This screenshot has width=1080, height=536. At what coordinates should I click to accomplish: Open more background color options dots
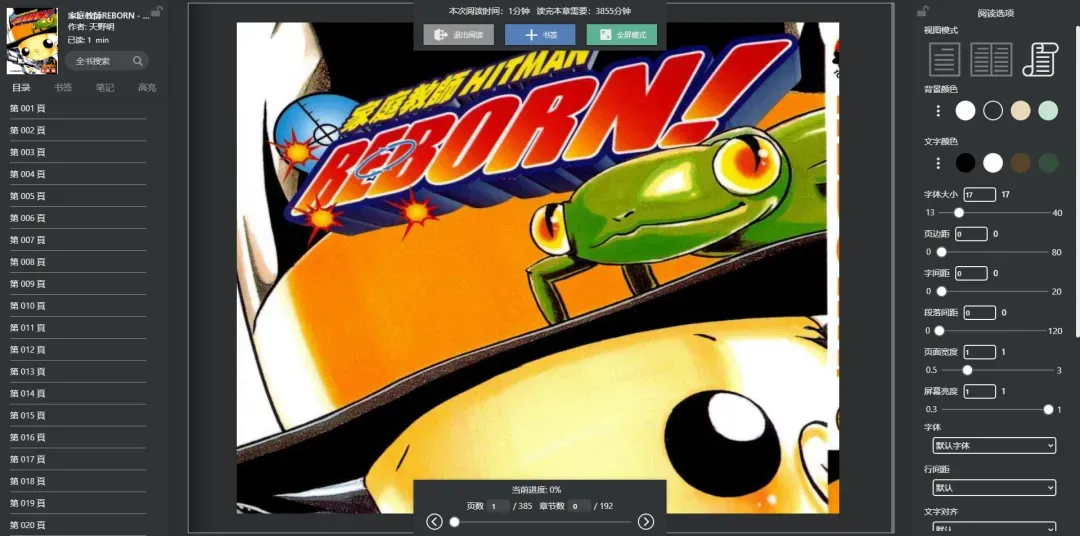(x=937, y=110)
